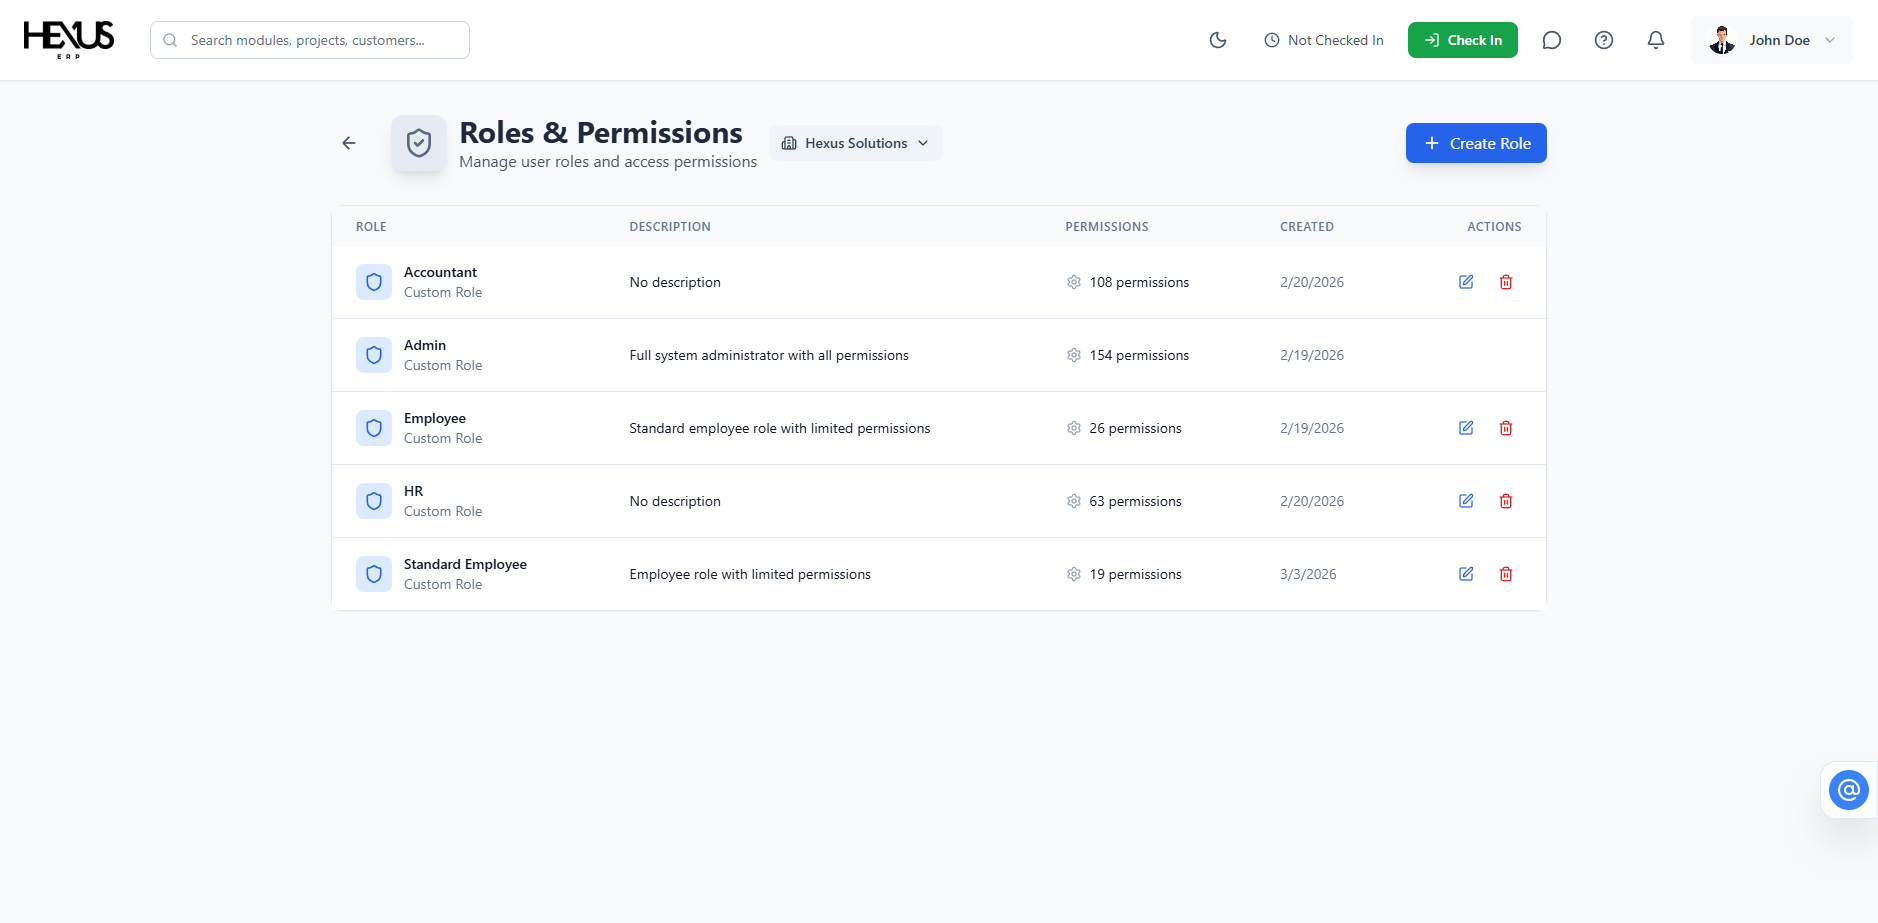
Task: Click 'Standard employee role with limited permissions'
Action: click(x=780, y=428)
